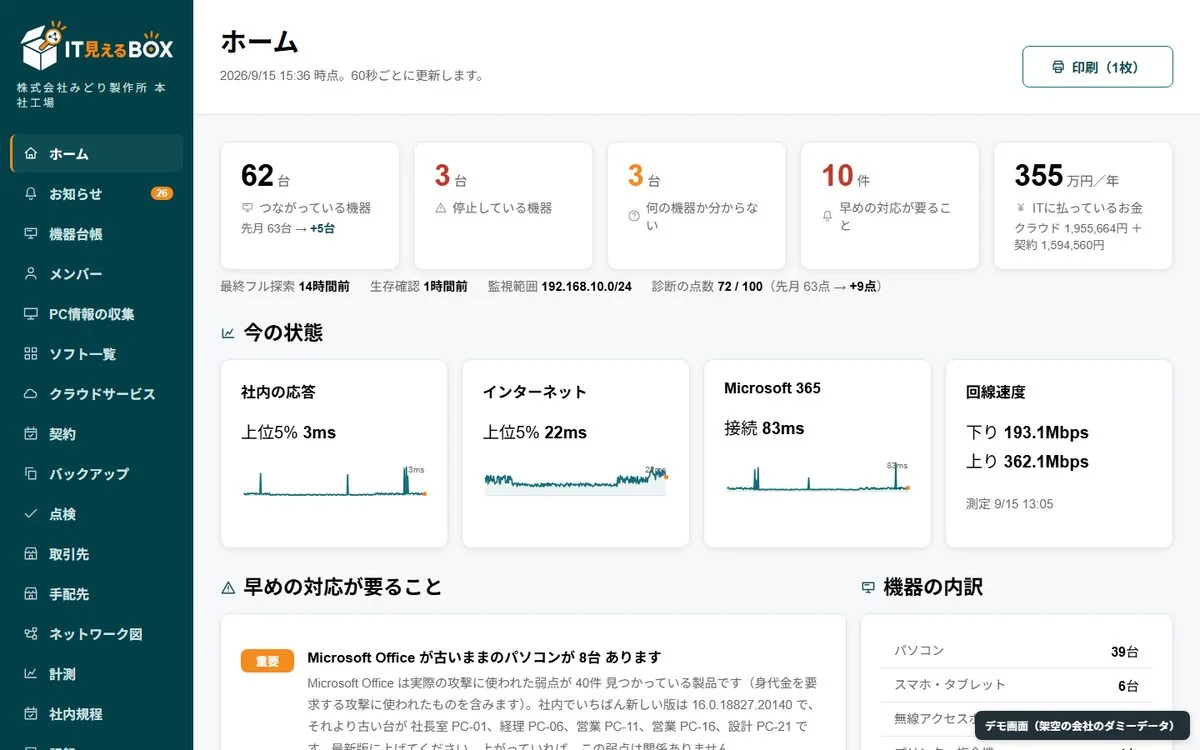1200x750 pixels.
Task: Open the Microsoft Office が古いまま alert title
Action: click(x=484, y=658)
